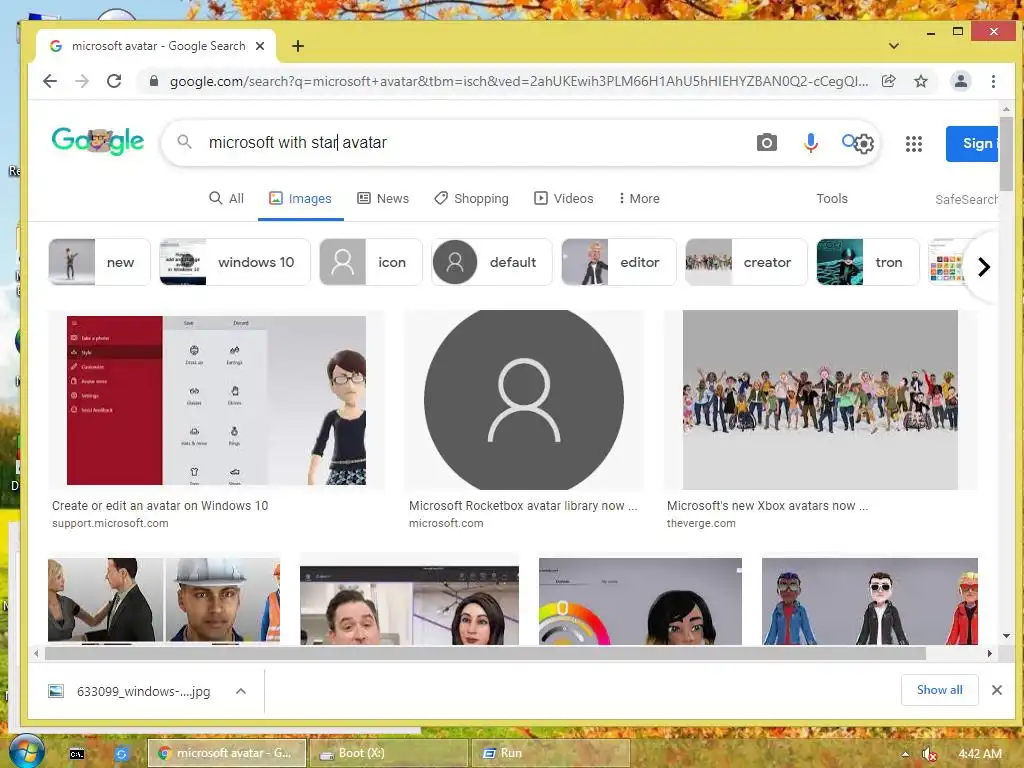Viewport: 1024px width, 768px height.
Task: Open the SafeSearch setting
Action: (966, 199)
